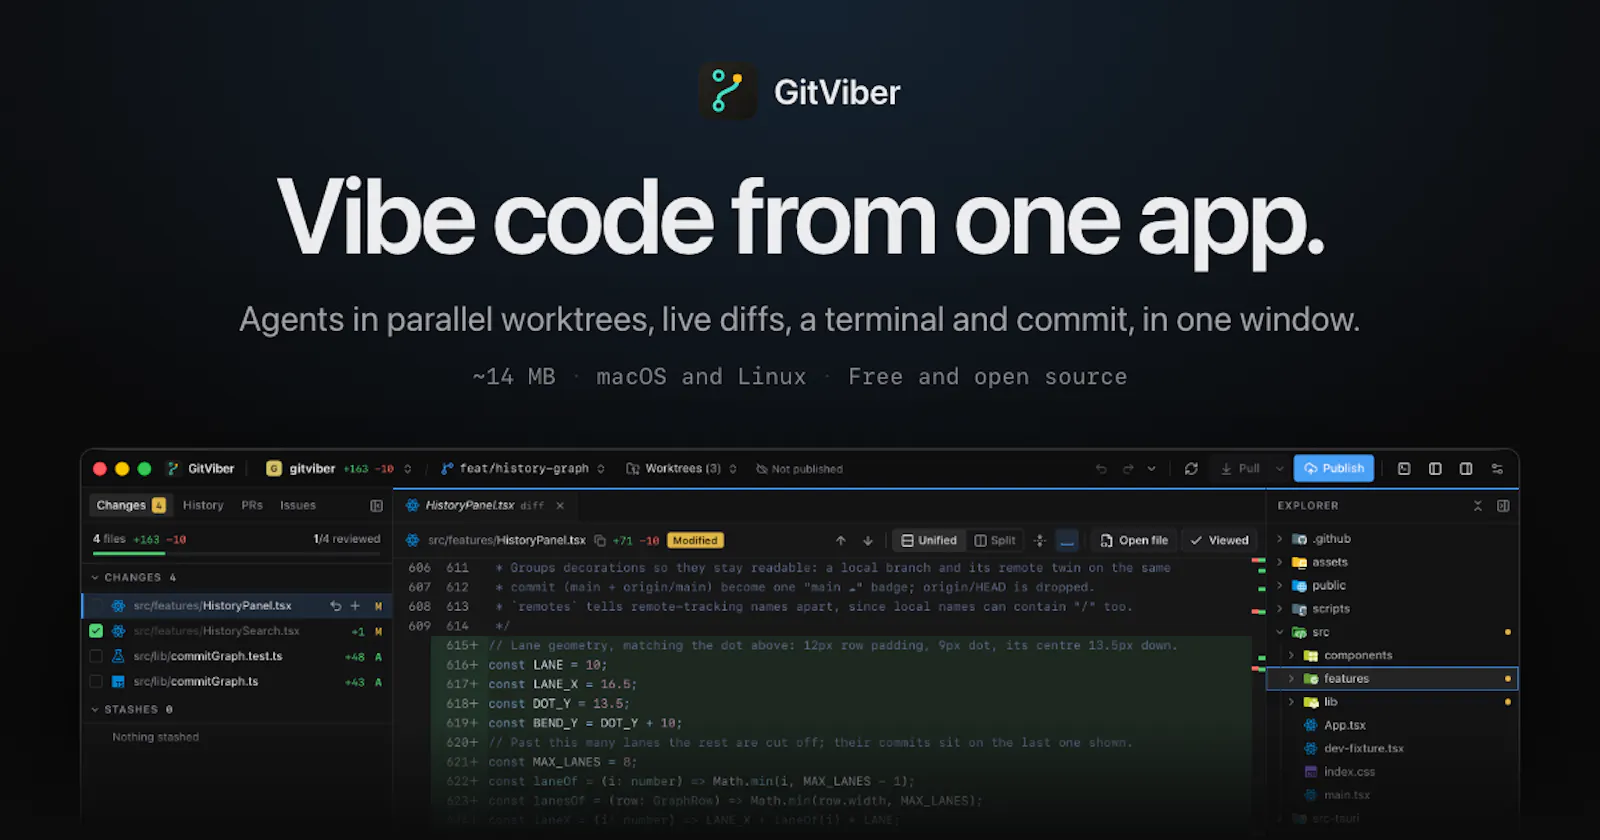Viewport: 1600px width, 840px height.
Task: Select the Changes tab
Action: (131, 506)
